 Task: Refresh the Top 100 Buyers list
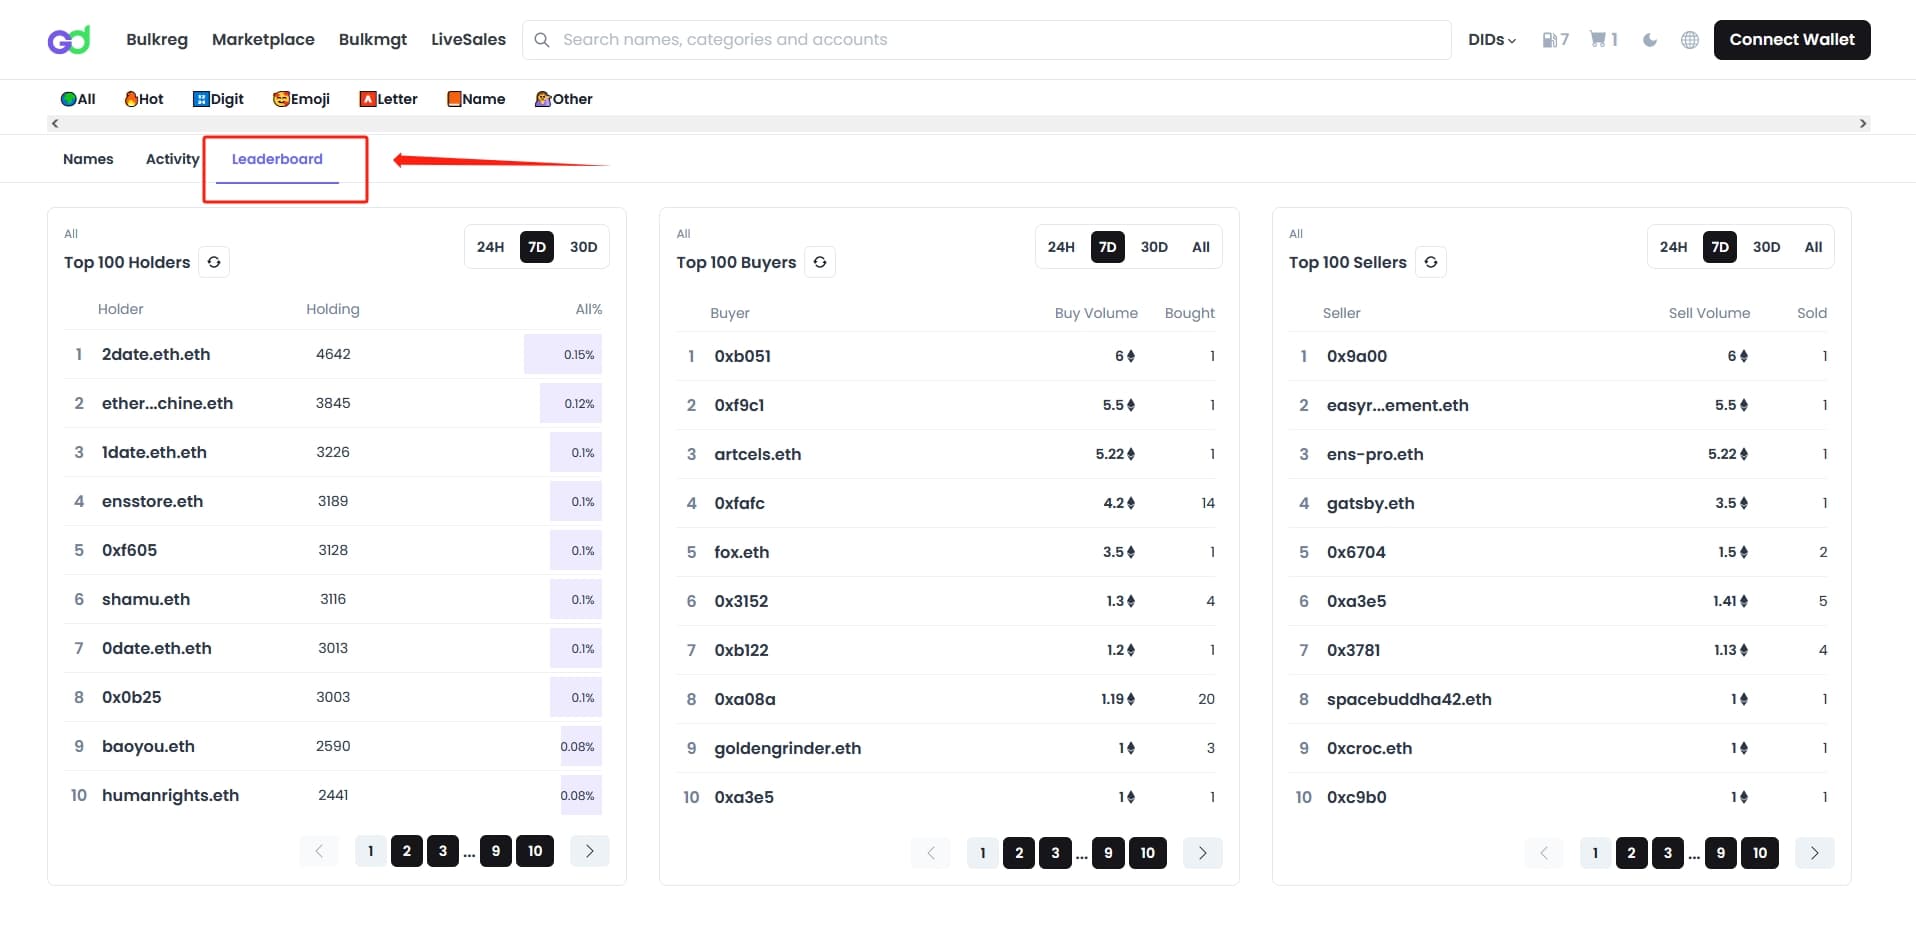click(820, 262)
